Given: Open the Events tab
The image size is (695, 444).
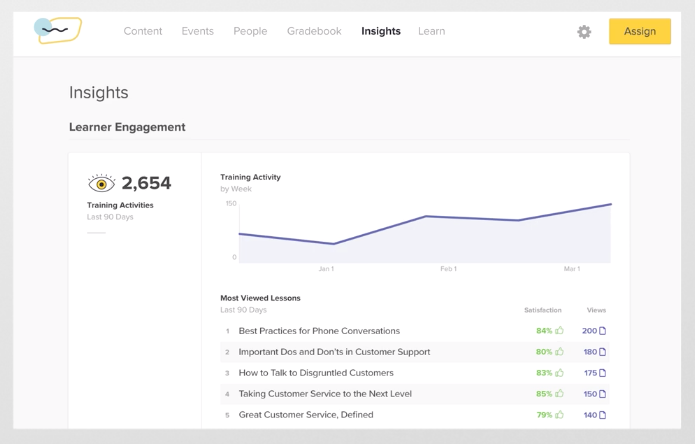Looking at the screenshot, I should pos(198,31).
